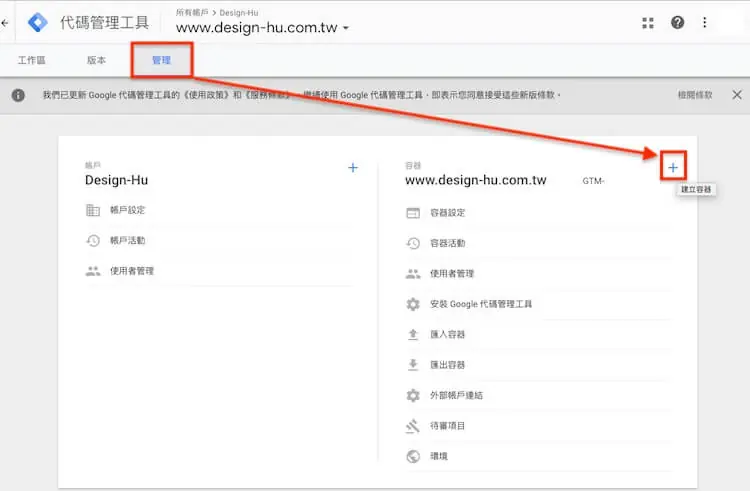Click the container 使用者管理 people icon

click(x=413, y=274)
